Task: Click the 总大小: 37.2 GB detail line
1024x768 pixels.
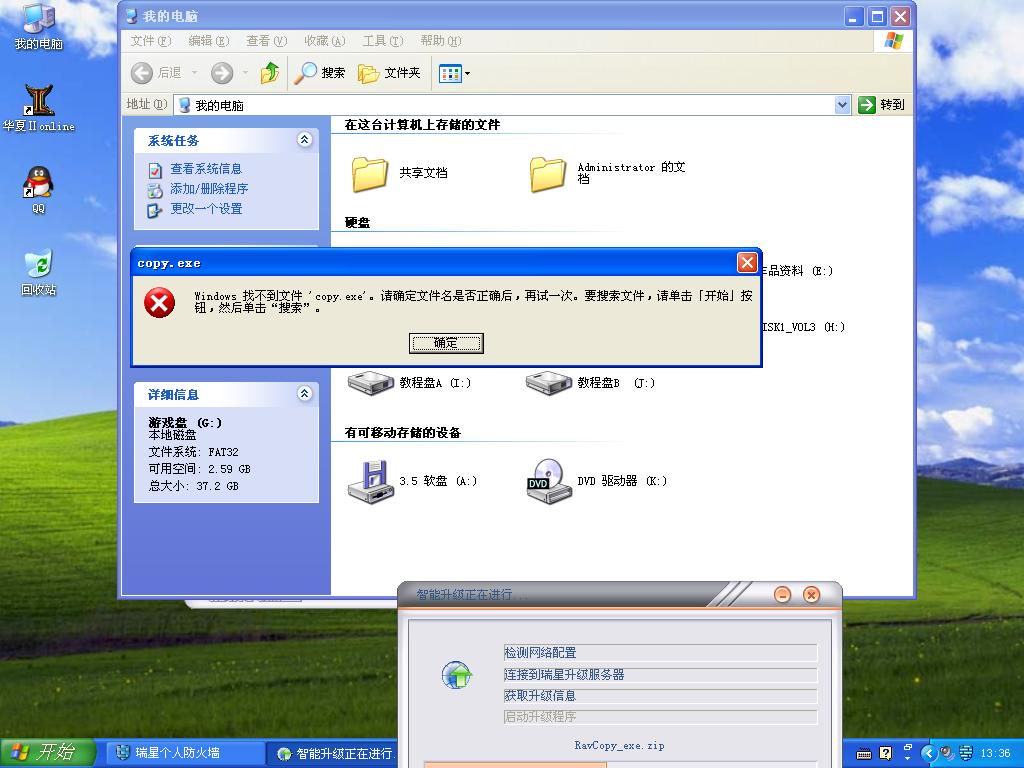Action: pyautogui.click(x=193, y=486)
